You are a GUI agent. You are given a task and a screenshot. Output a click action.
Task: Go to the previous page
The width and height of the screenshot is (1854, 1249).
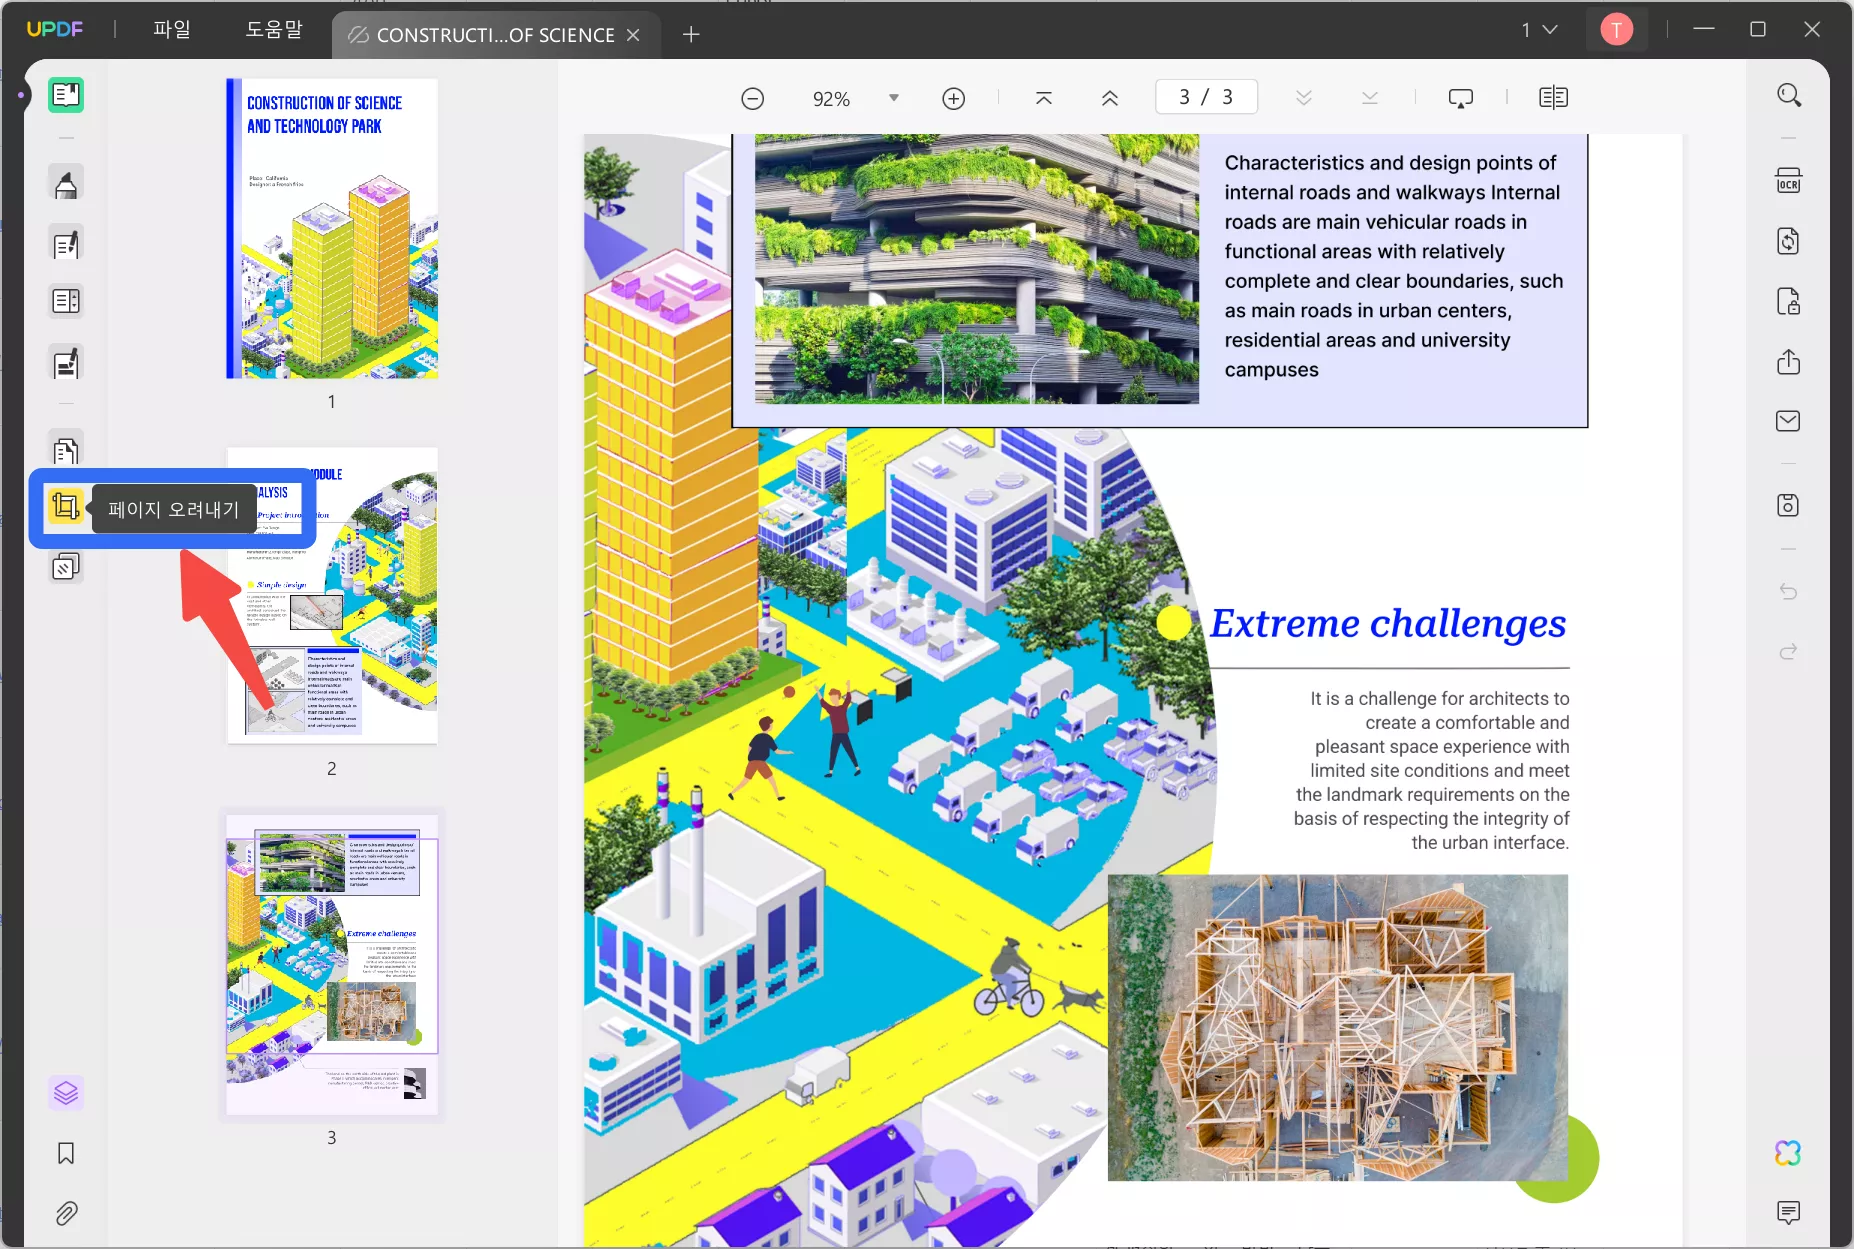(1110, 98)
